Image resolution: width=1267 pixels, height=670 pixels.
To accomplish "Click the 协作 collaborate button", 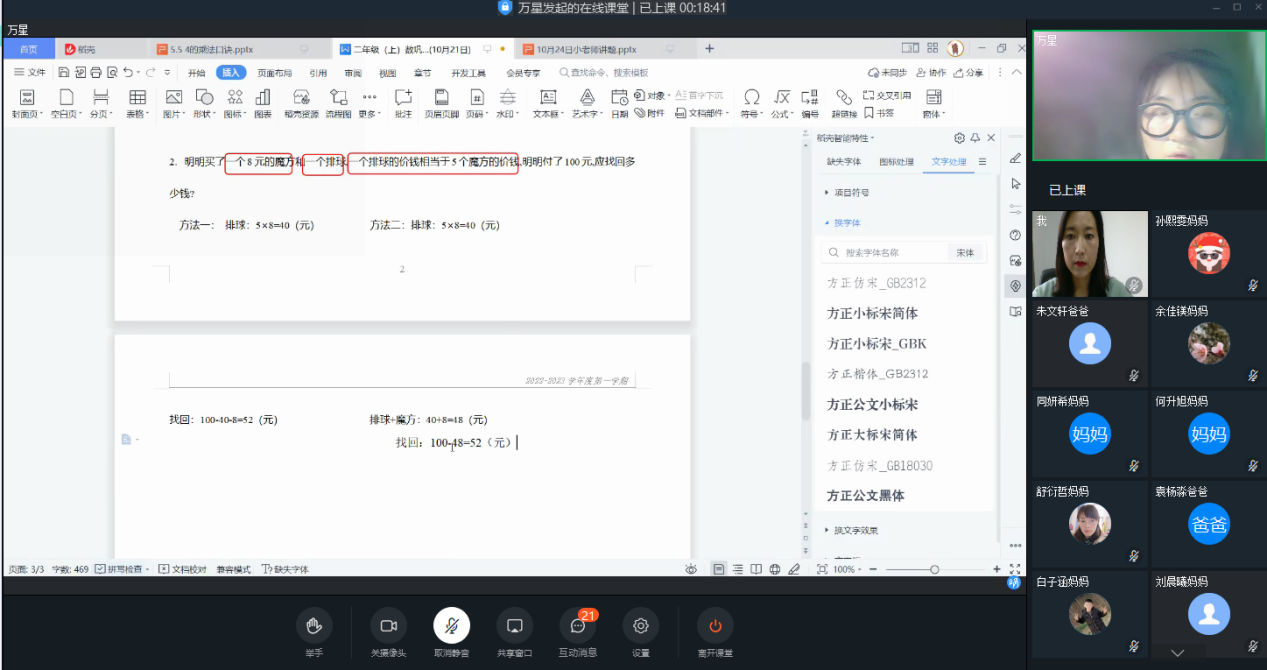I will pyautogui.click(x=930, y=72).
